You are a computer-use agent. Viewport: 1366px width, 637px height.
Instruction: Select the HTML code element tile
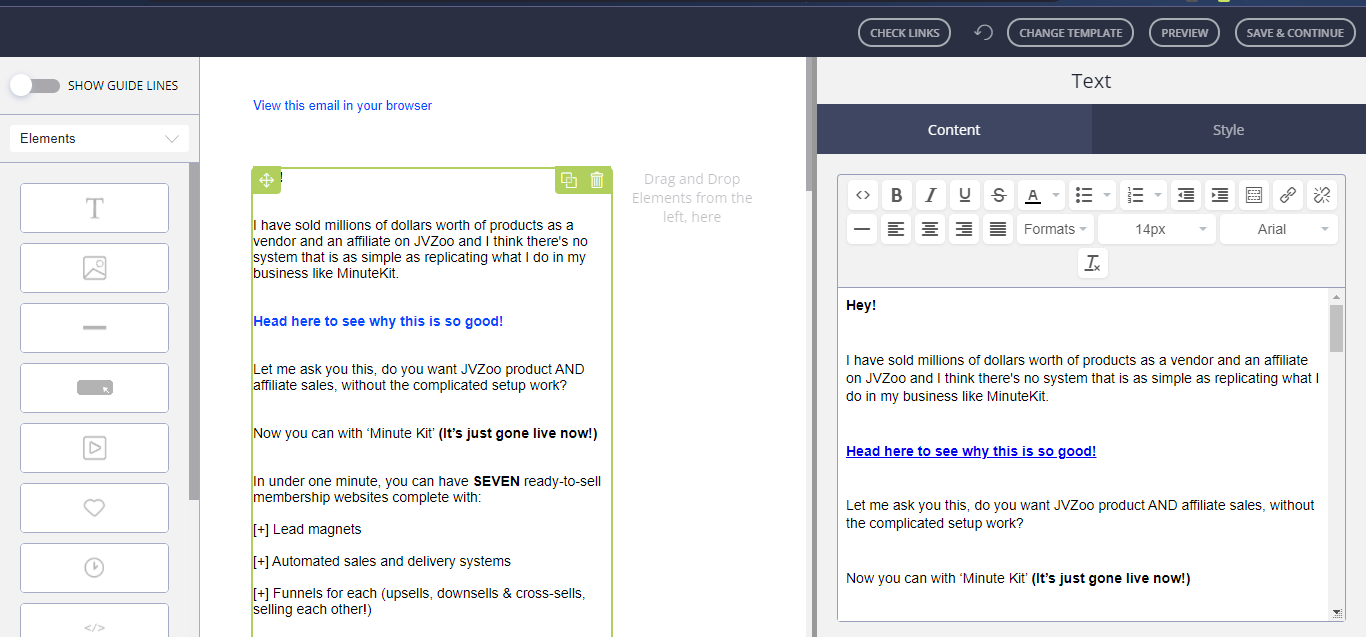tap(95, 621)
